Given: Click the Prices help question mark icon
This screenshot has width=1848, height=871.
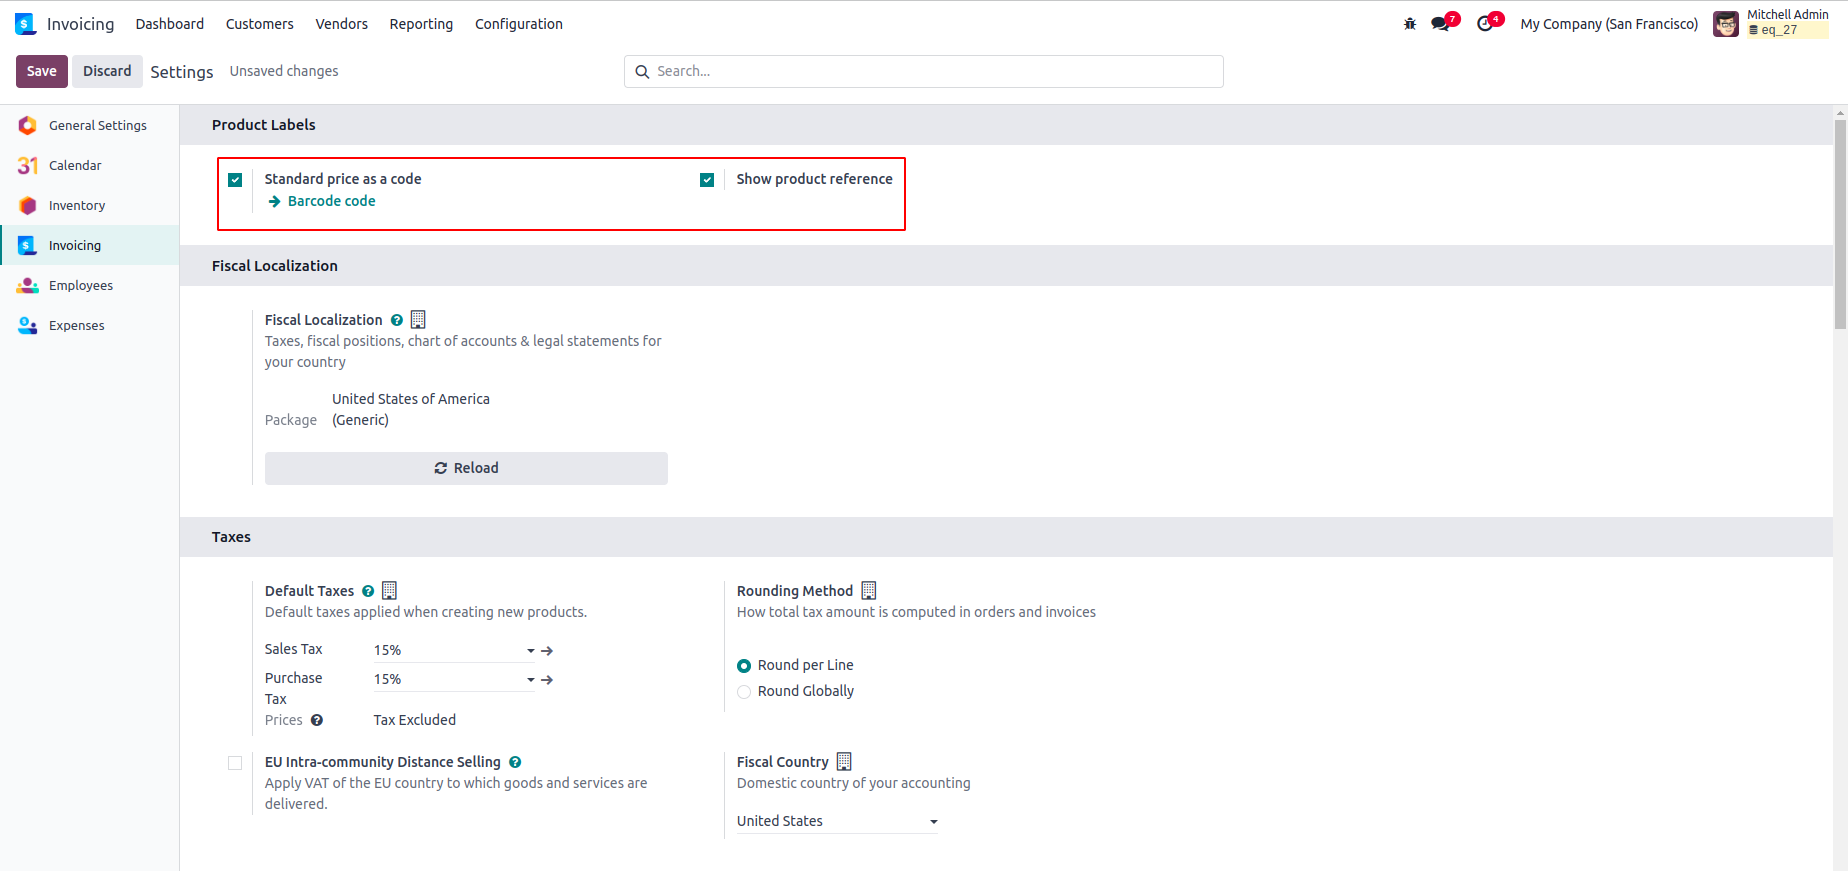Looking at the screenshot, I should pyautogui.click(x=317, y=720).
